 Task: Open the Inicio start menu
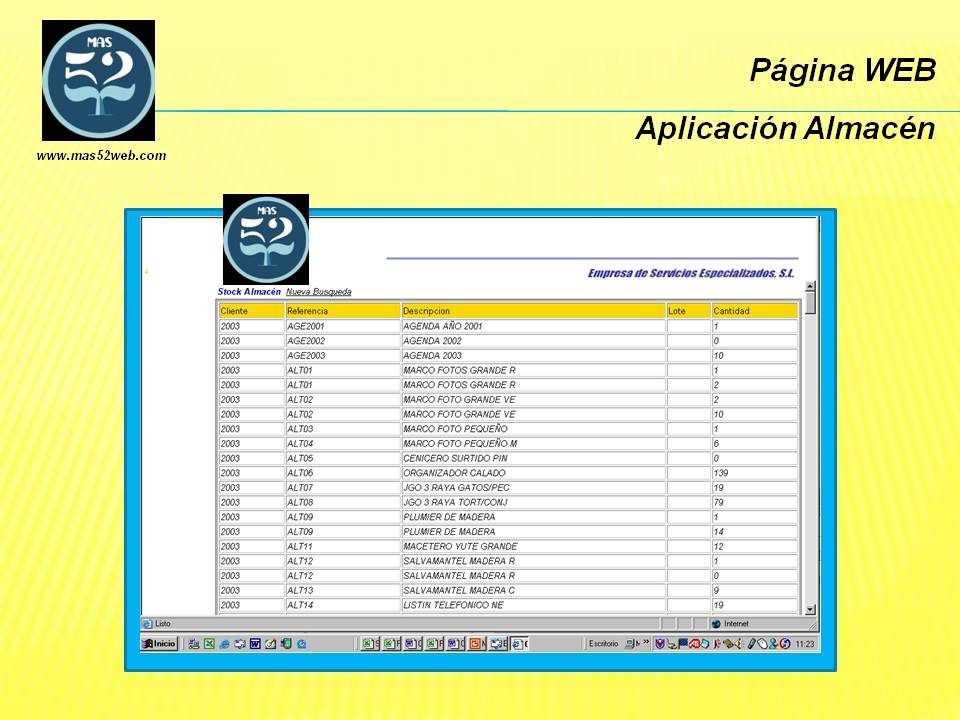coord(159,644)
